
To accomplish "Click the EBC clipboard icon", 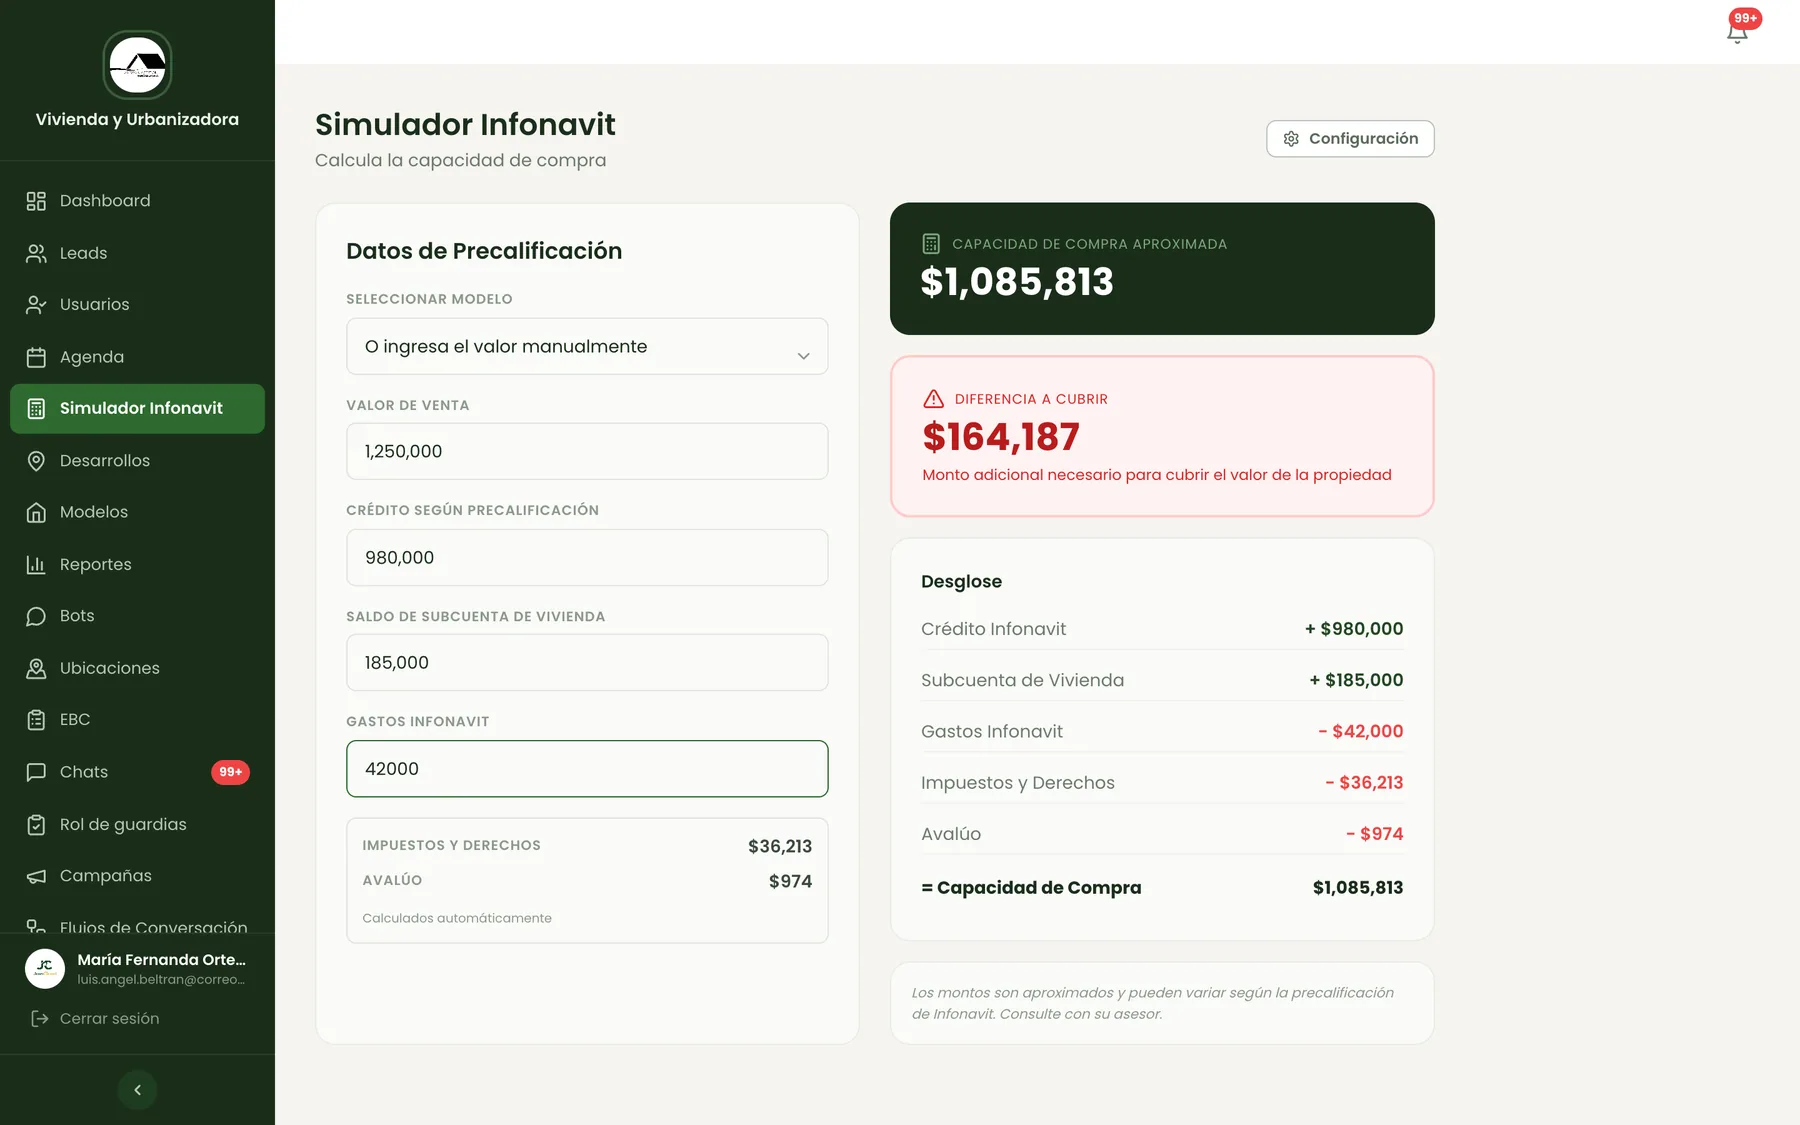I will click(x=36, y=720).
